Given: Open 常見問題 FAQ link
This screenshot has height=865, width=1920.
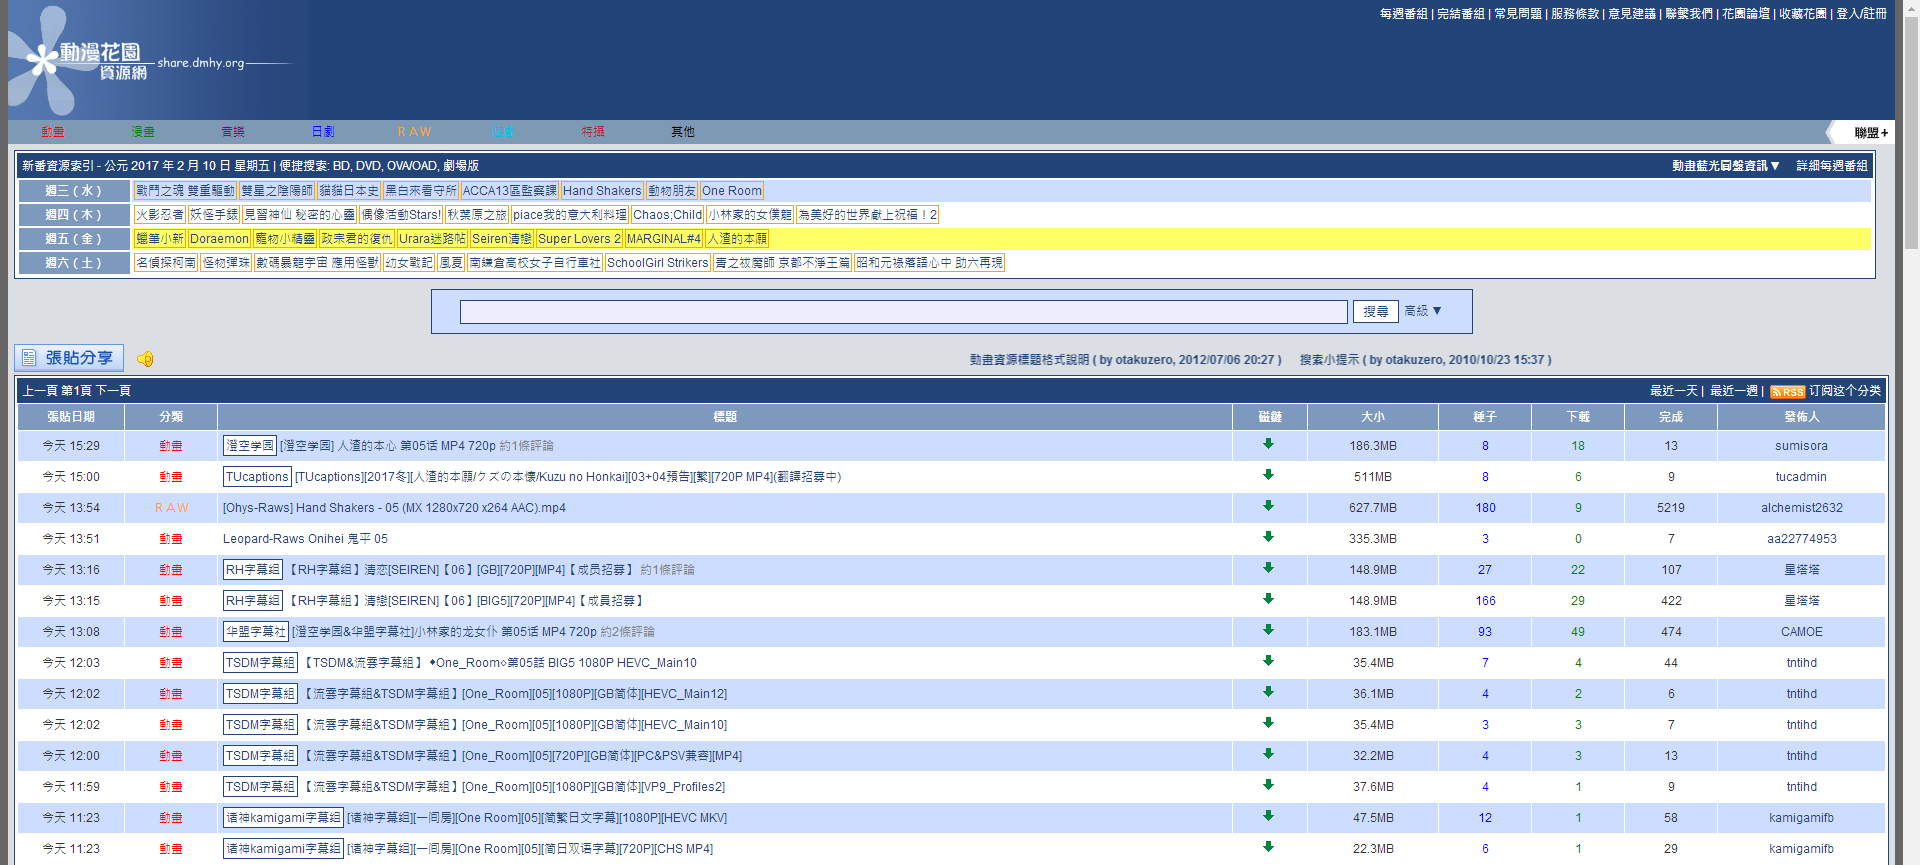Looking at the screenshot, I should point(1518,14).
